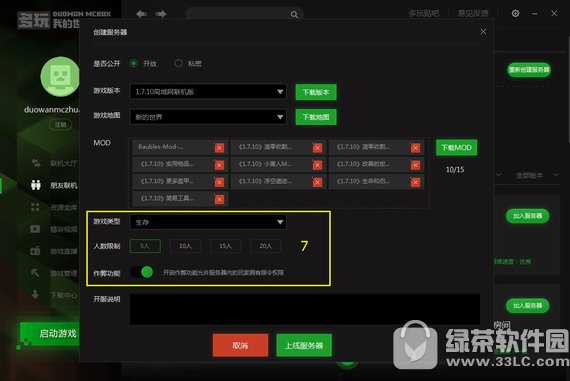Open the 游戏版本 dropdown
Screen dimensions: 570x381
208,91
